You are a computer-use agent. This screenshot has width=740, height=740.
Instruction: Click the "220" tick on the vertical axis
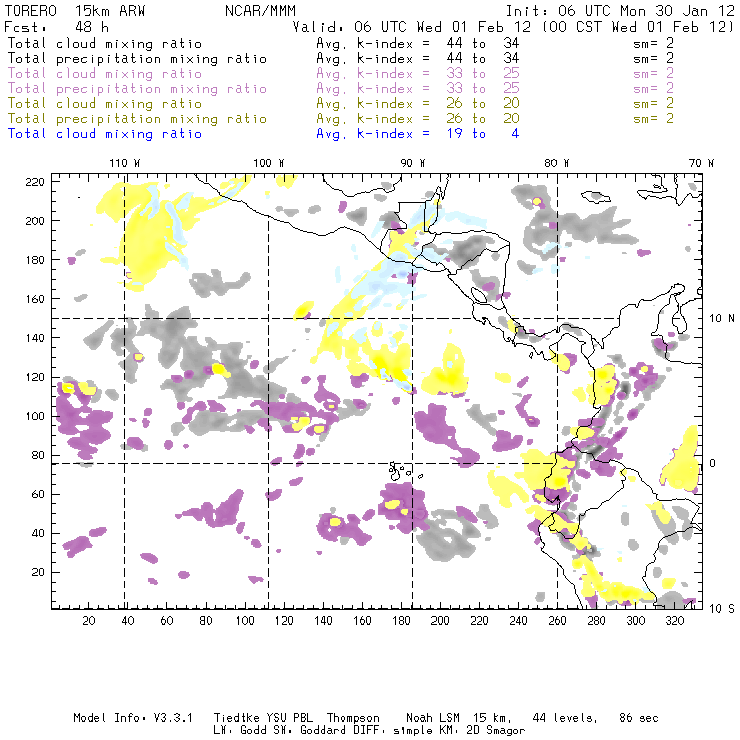[35, 182]
